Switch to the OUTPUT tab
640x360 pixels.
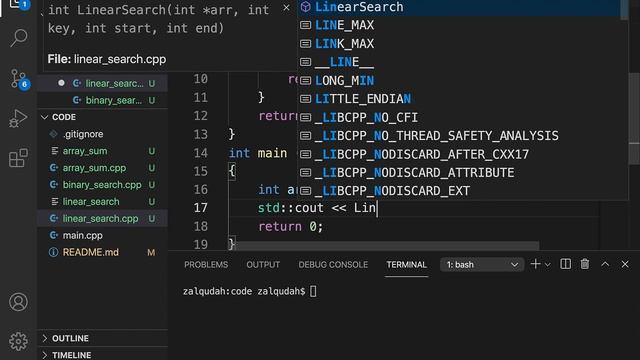click(263, 265)
